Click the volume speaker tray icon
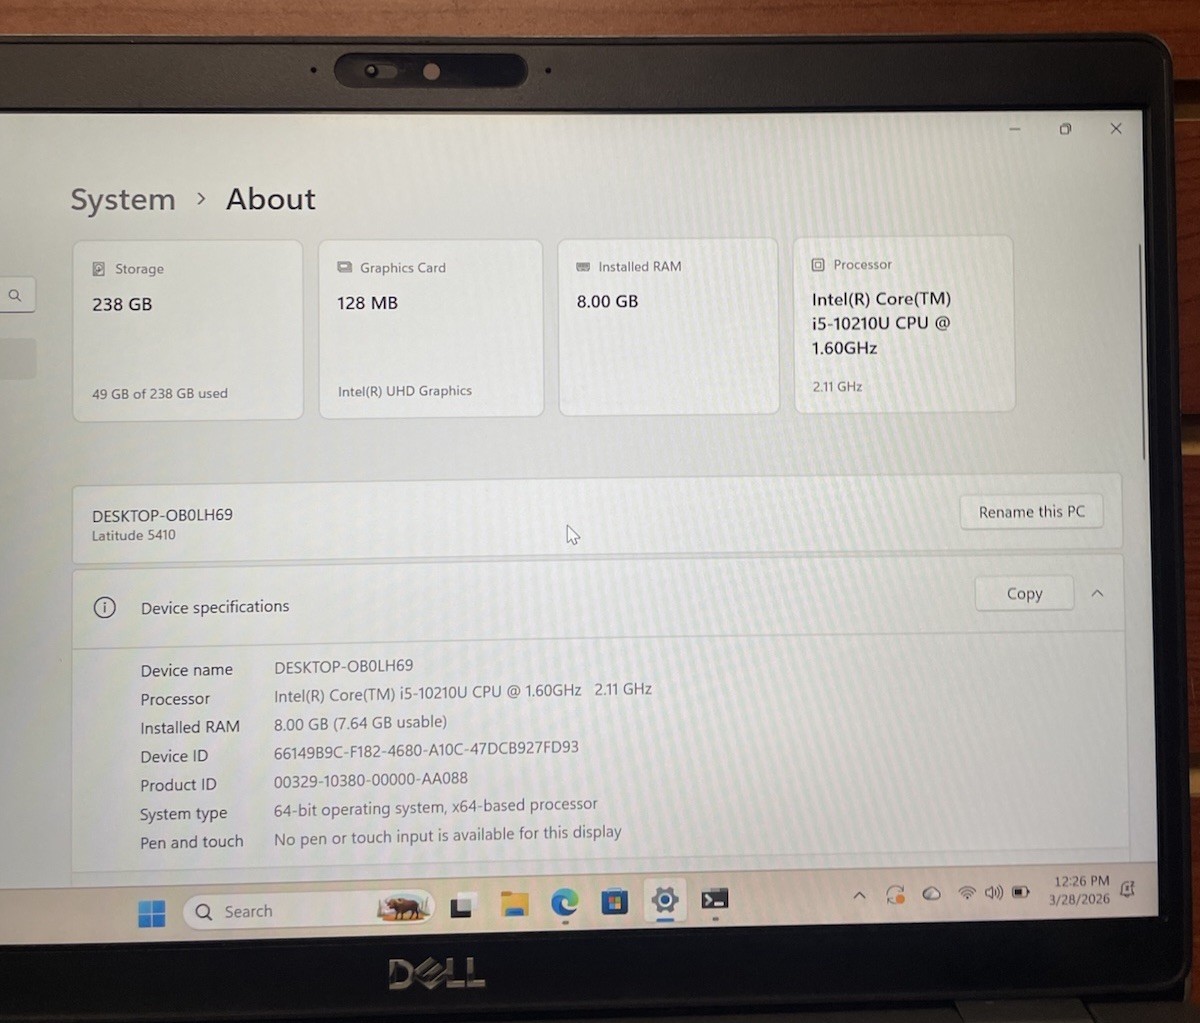Screen dimensions: 1200x1023 [x=993, y=892]
